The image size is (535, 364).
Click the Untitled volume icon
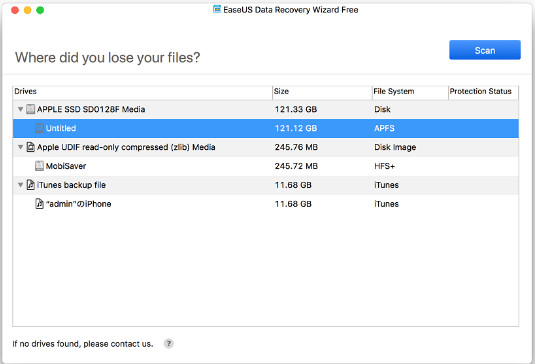click(x=40, y=128)
